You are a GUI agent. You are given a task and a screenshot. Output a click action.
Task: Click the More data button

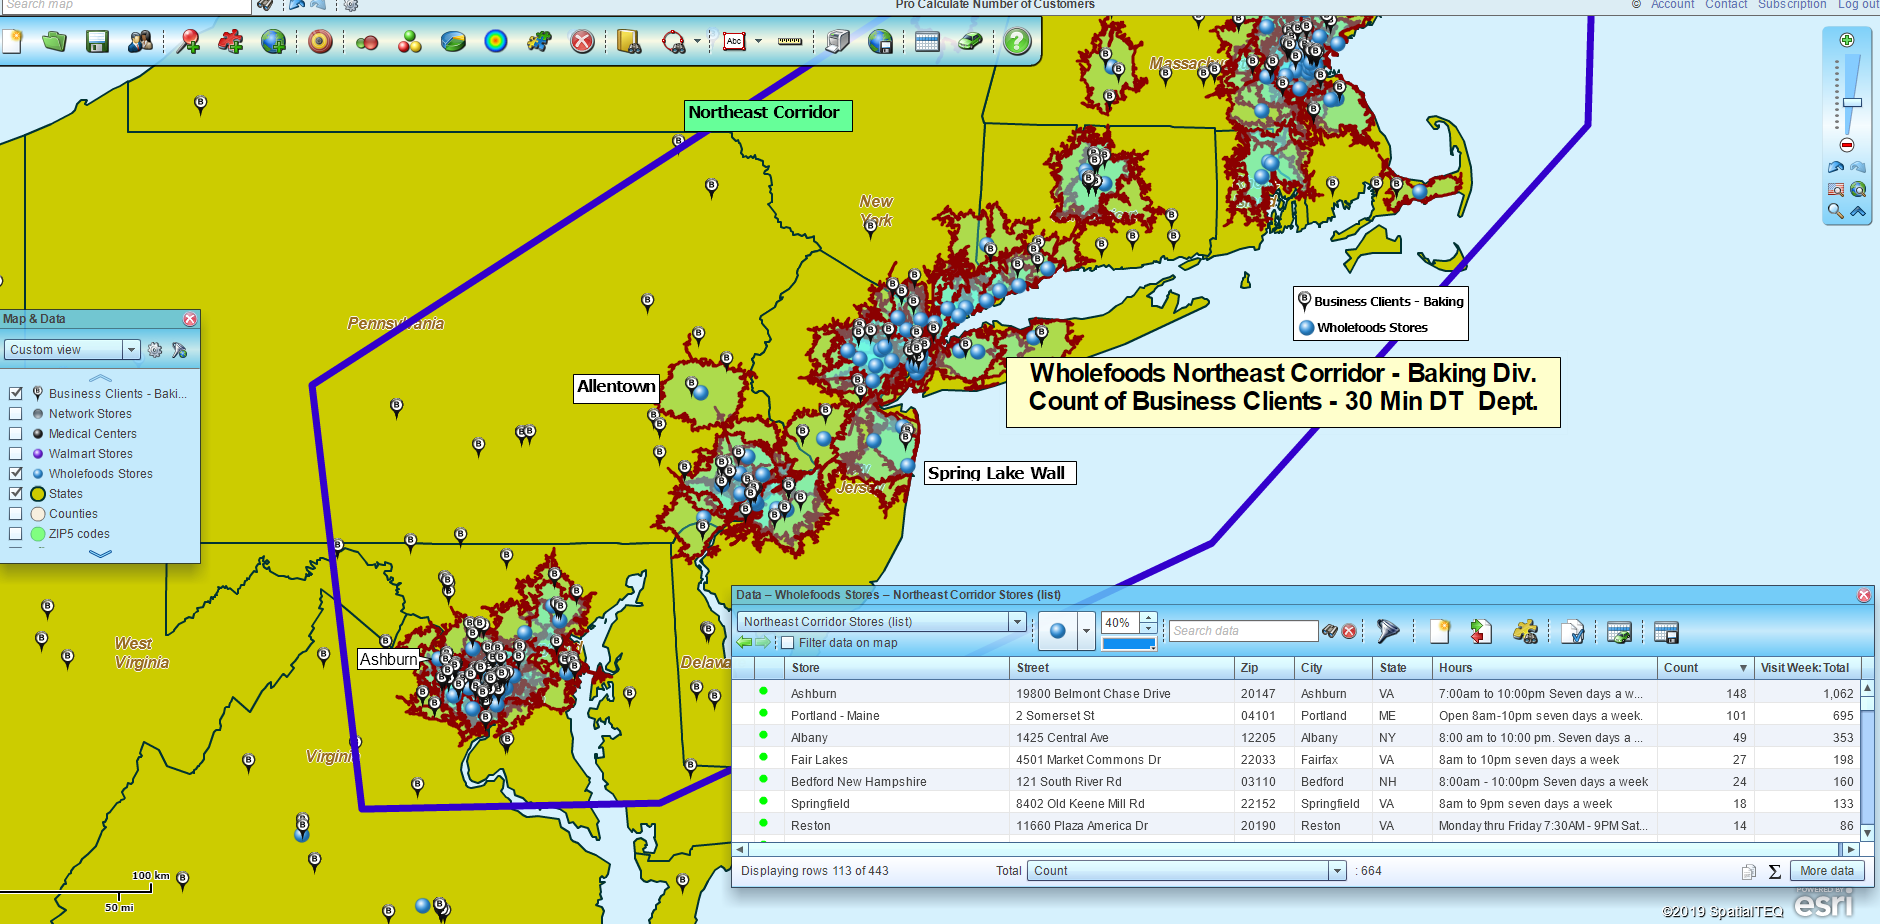(1827, 871)
